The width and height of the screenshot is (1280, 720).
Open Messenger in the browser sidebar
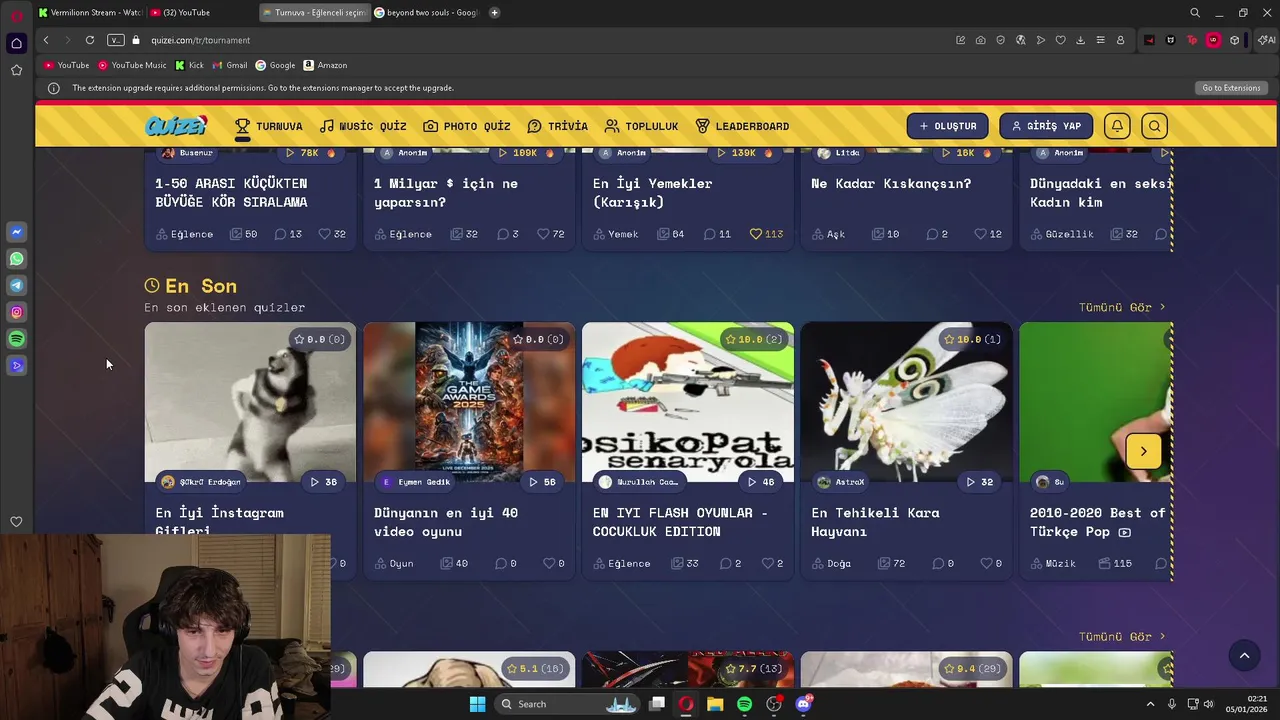(16, 232)
